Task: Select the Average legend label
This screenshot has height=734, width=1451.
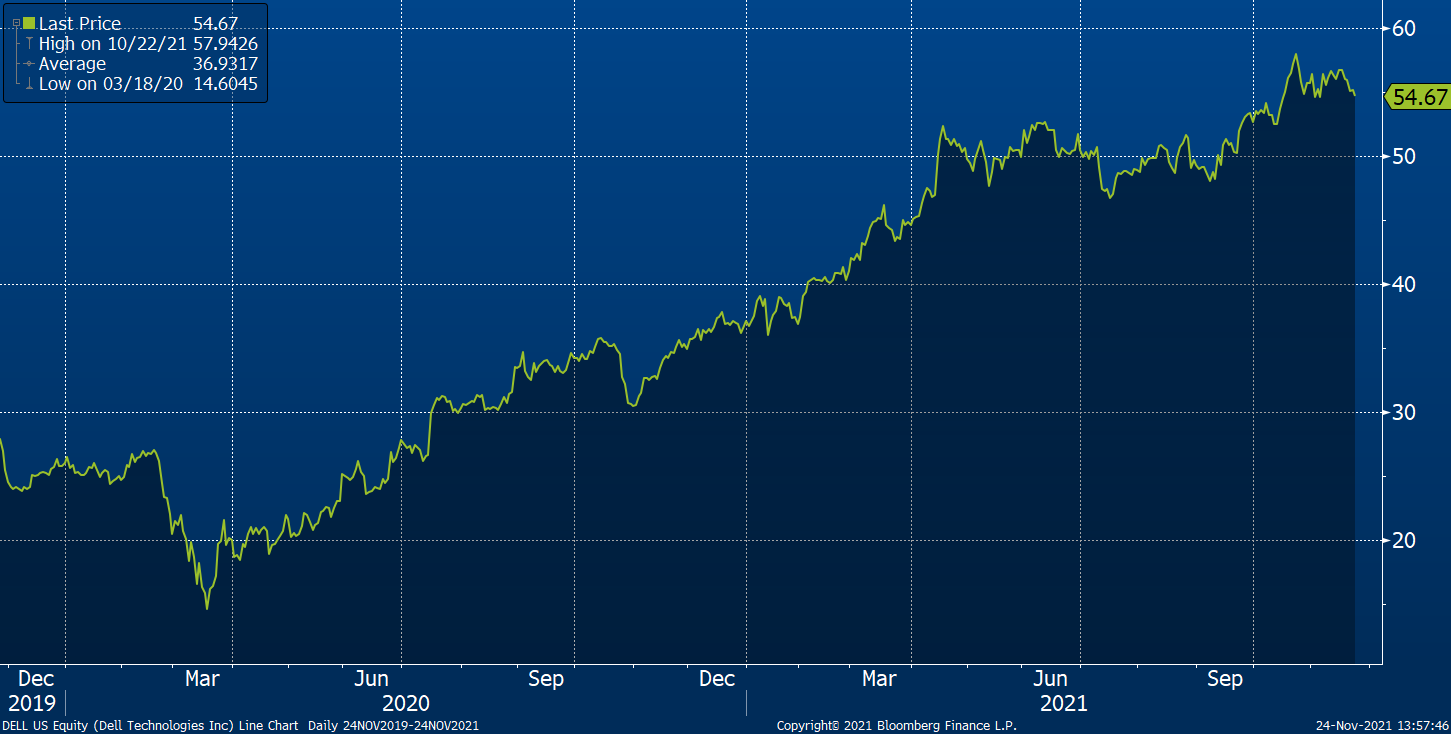Action: pos(72,64)
